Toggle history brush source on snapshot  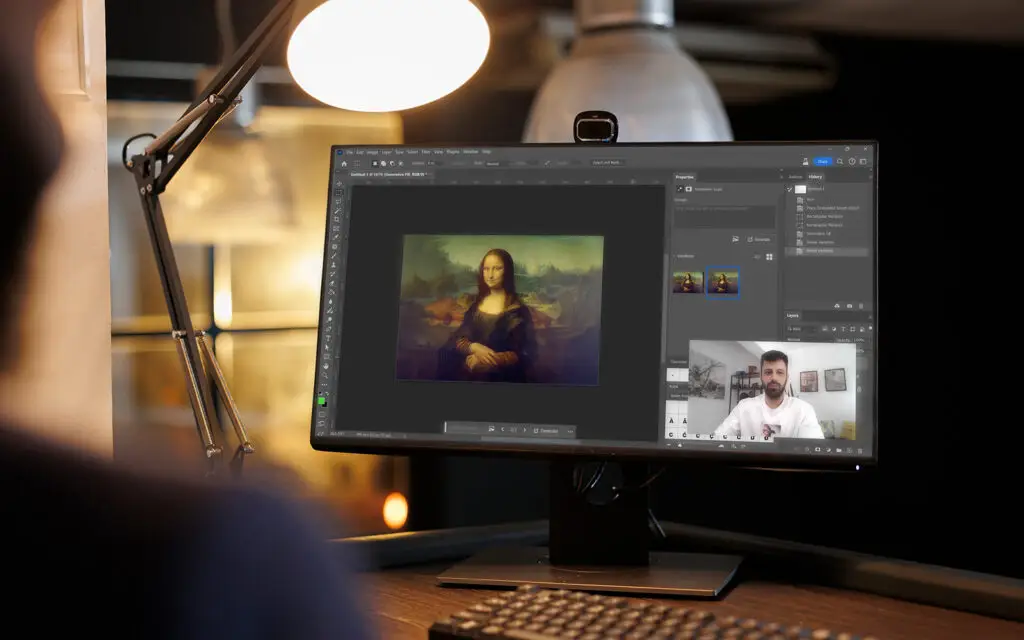click(790, 189)
